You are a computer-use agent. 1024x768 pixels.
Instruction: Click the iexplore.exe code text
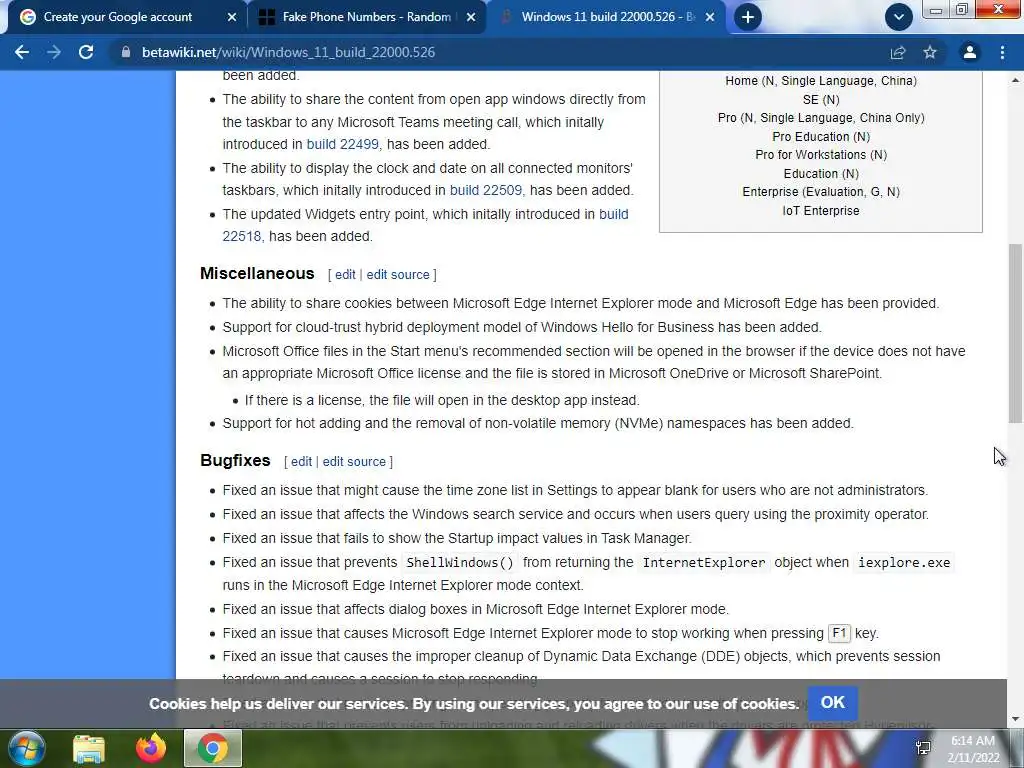pyautogui.click(x=904, y=563)
